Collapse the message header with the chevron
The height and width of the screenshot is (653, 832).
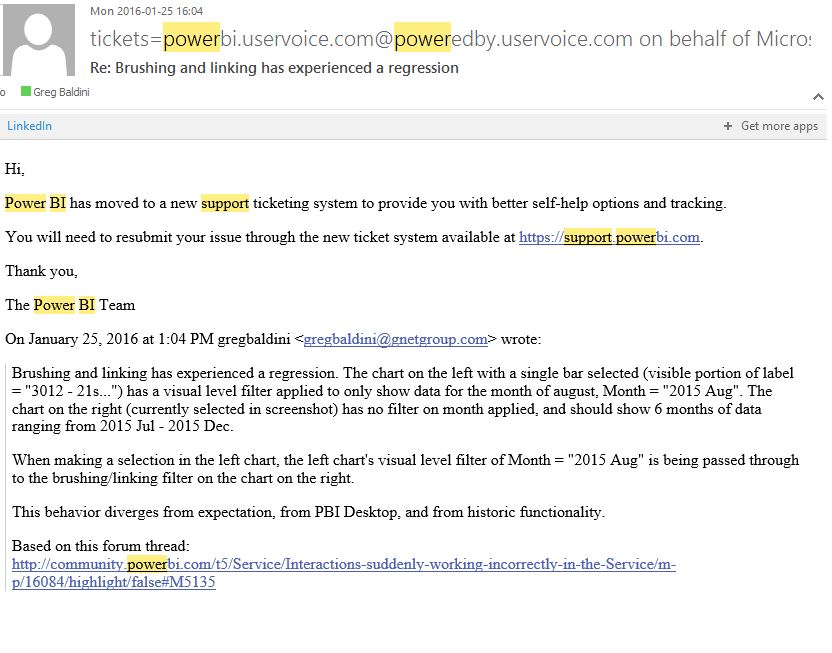click(818, 97)
